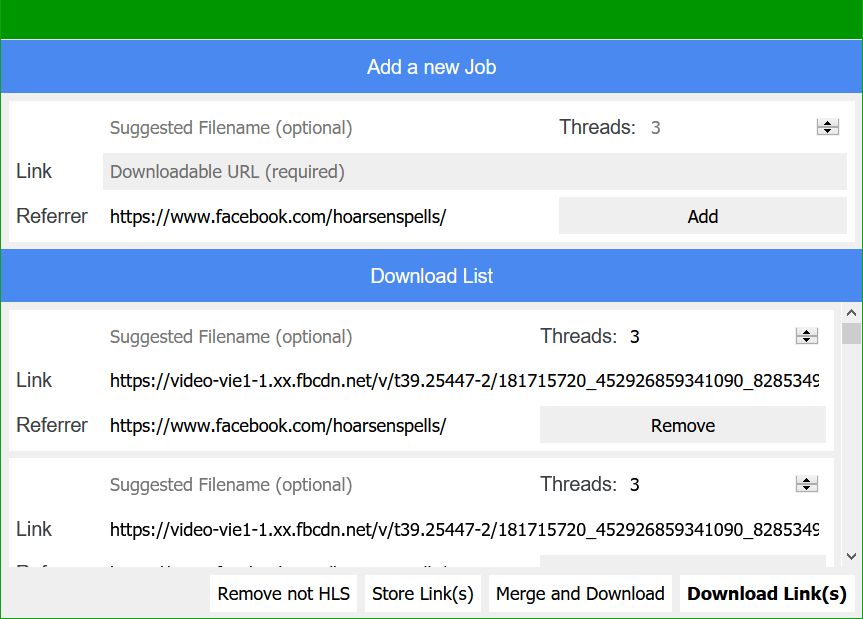Image resolution: width=863 pixels, height=619 pixels.
Task: Click the second download item's Link URL
Action: pos(464,529)
